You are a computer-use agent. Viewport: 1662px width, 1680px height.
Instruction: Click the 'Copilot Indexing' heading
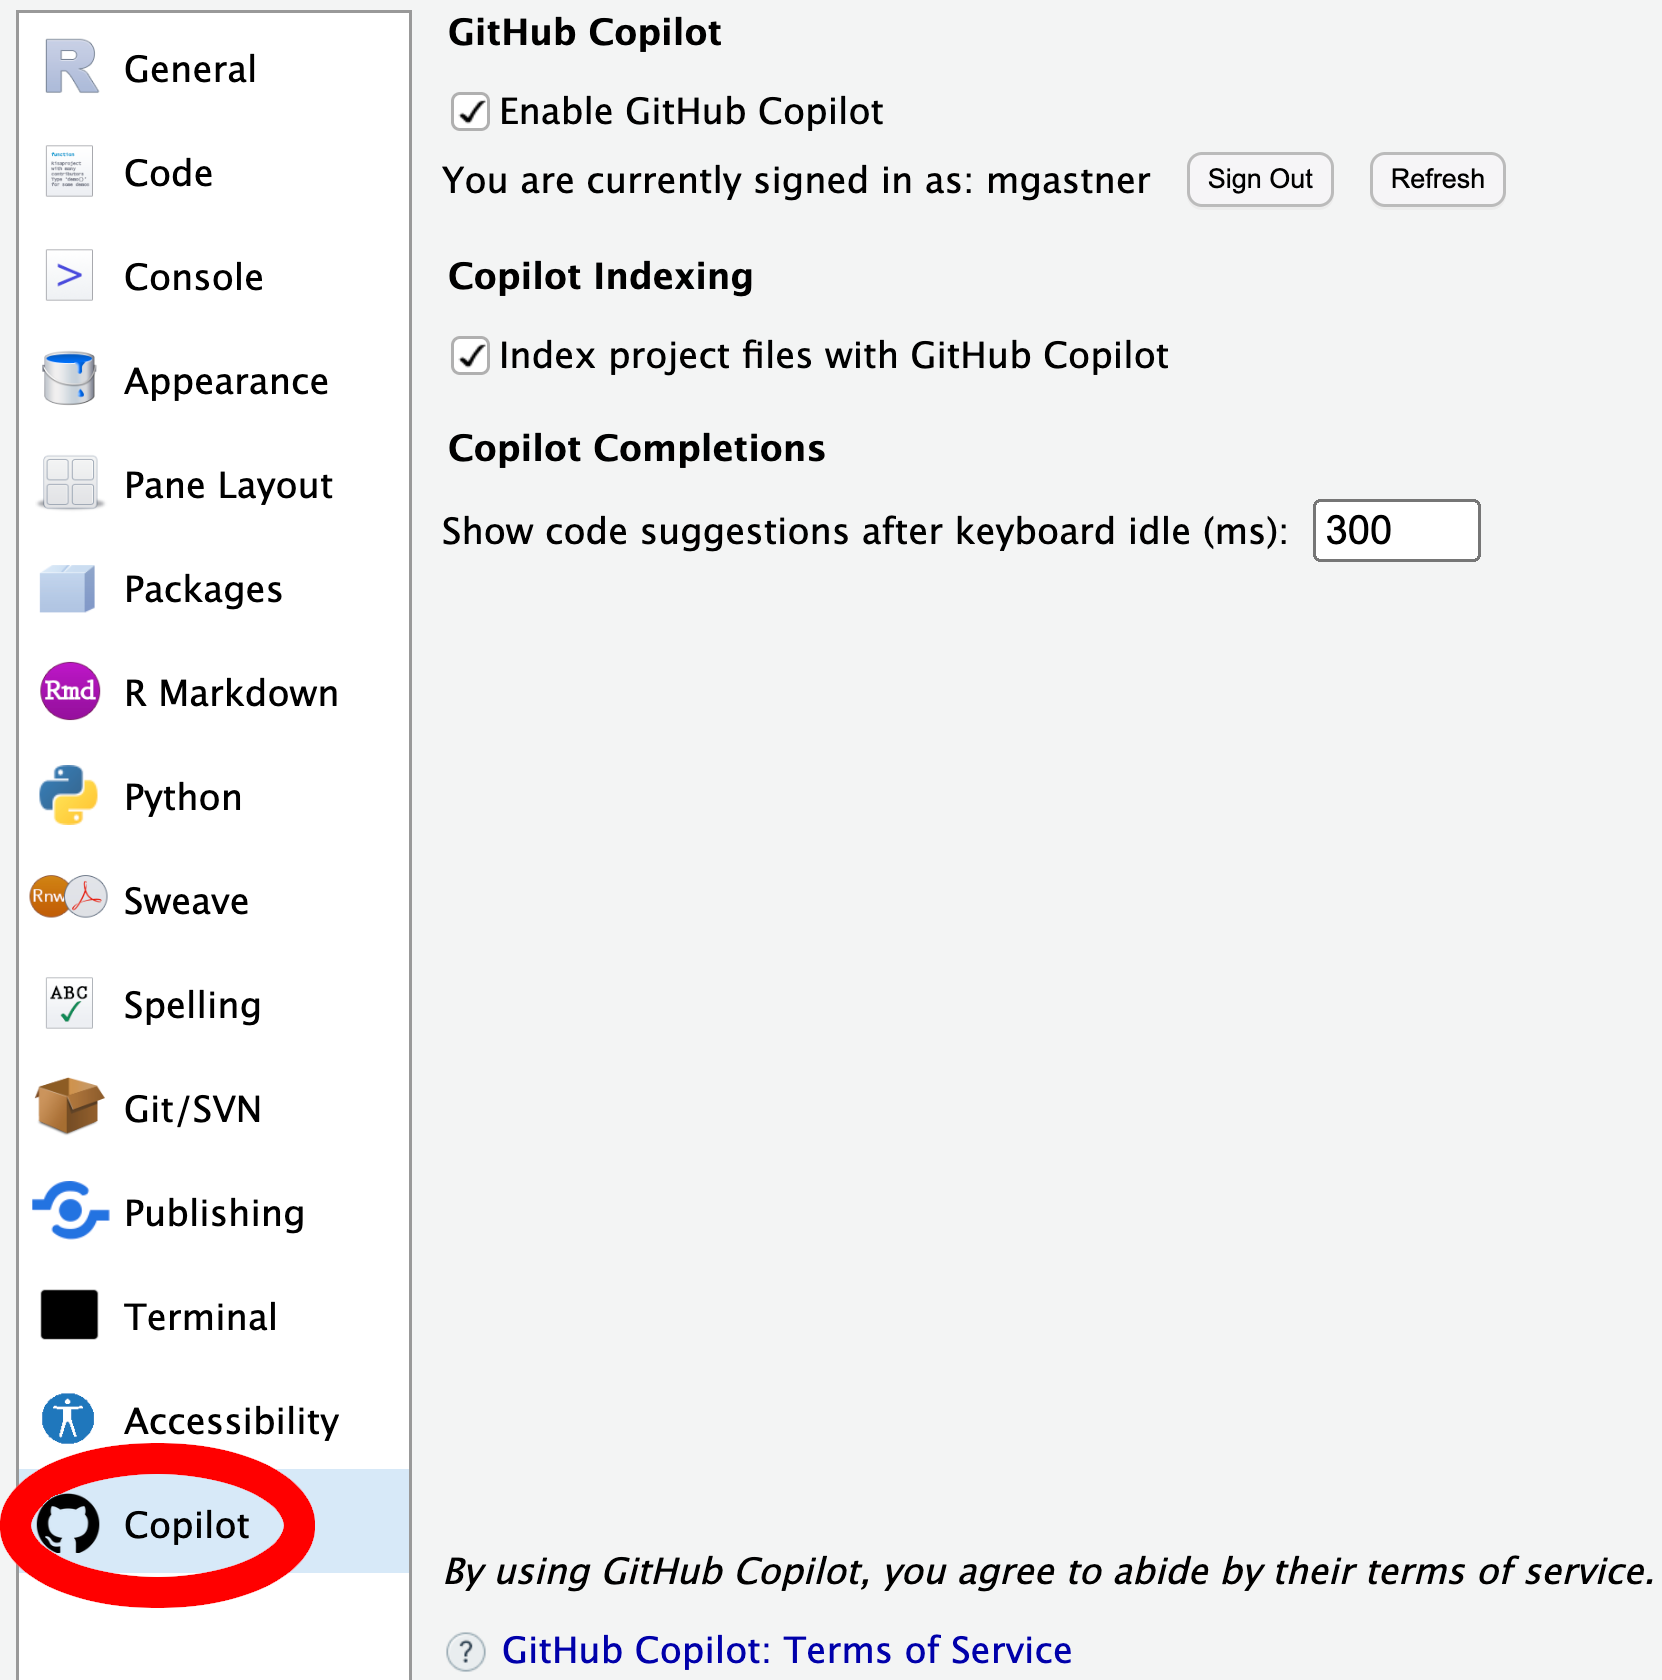(600, 277)
